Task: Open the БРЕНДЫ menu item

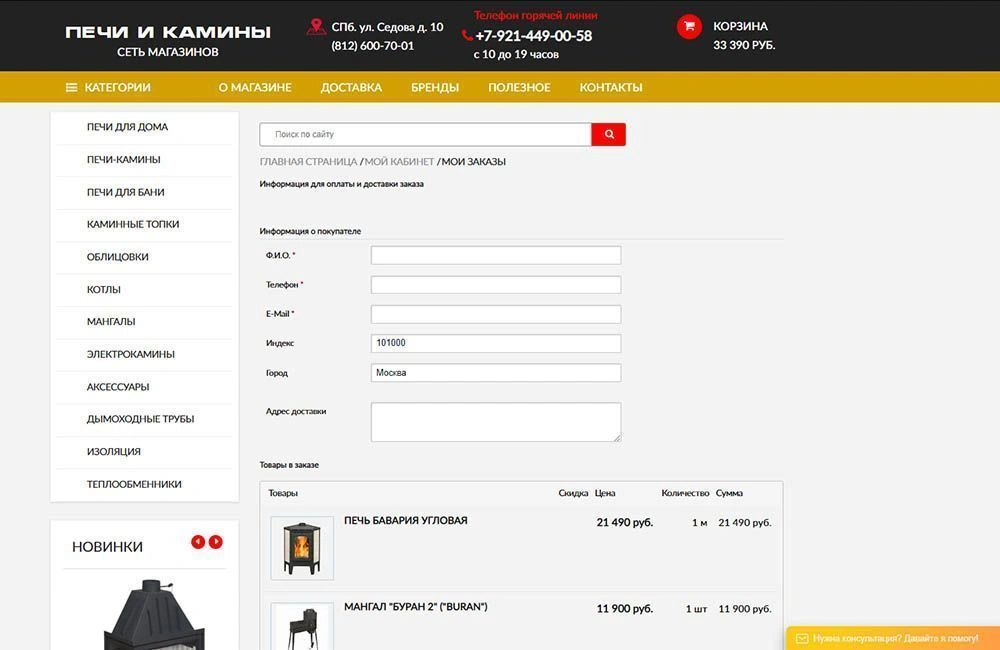Action: pos(437,87)
